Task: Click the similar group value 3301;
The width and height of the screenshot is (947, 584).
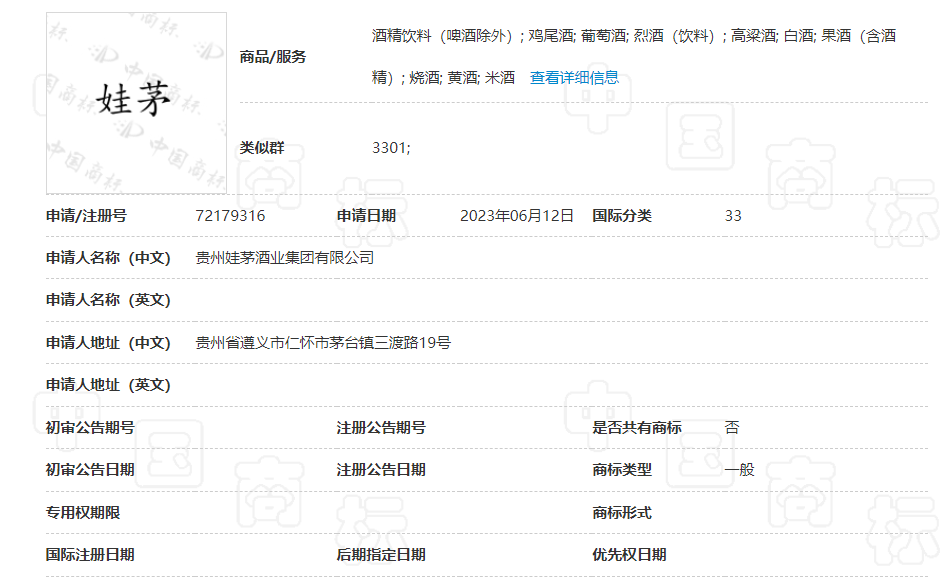Action: click(391, 148)
